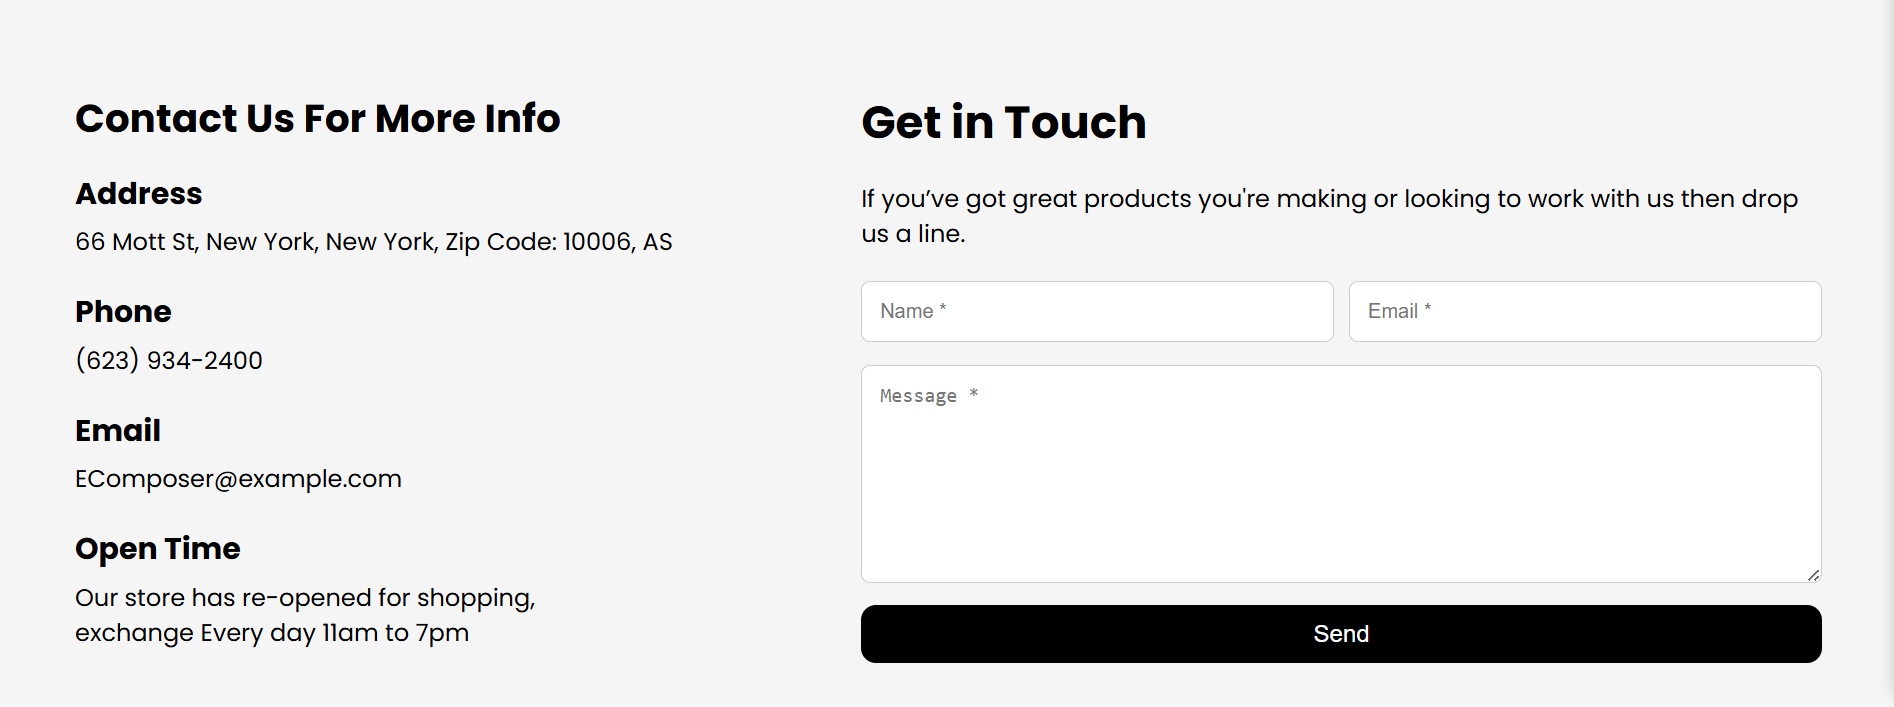Click the bold Email heading on left
Screen dimensions: 1894x707
[118, 431]
